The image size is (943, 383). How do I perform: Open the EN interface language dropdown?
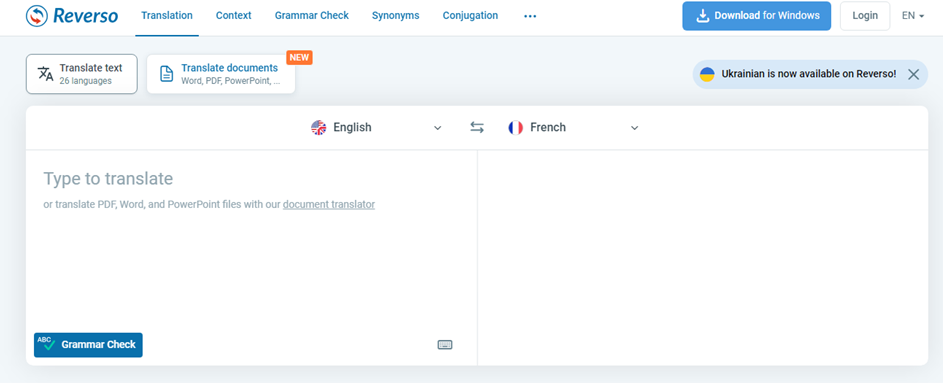point(913,16)
